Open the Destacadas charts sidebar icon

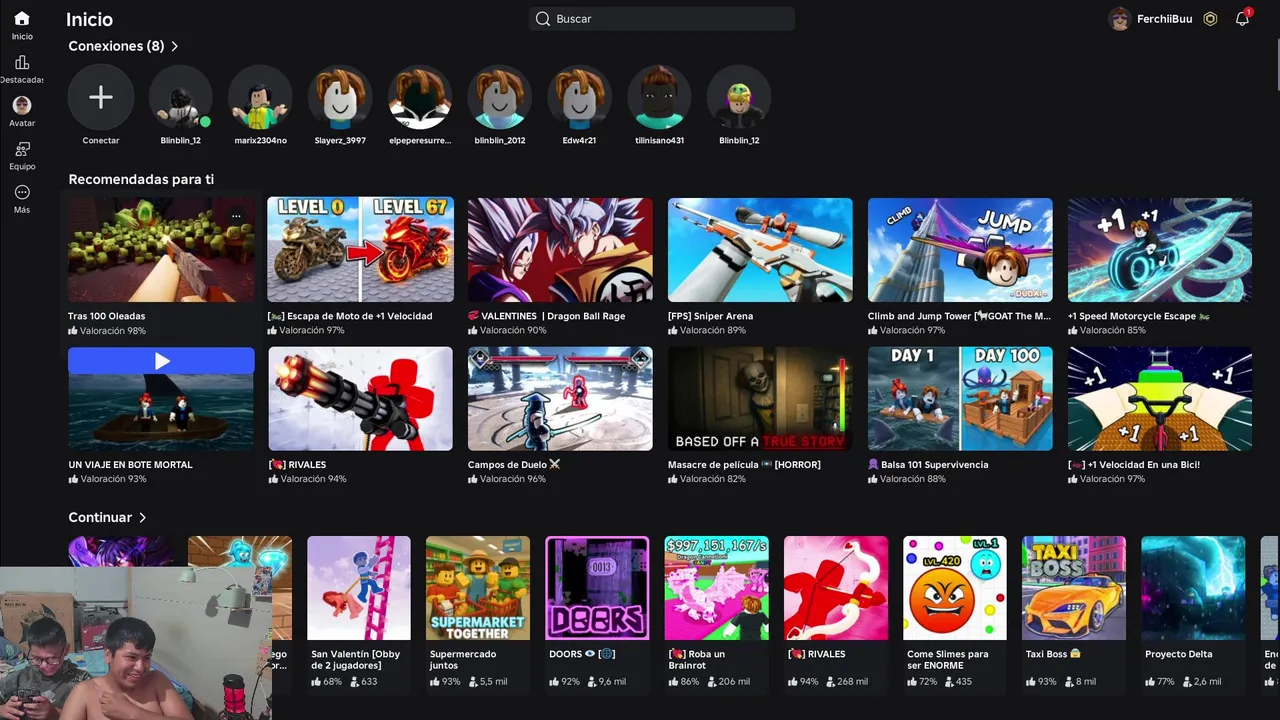point(22,62)
